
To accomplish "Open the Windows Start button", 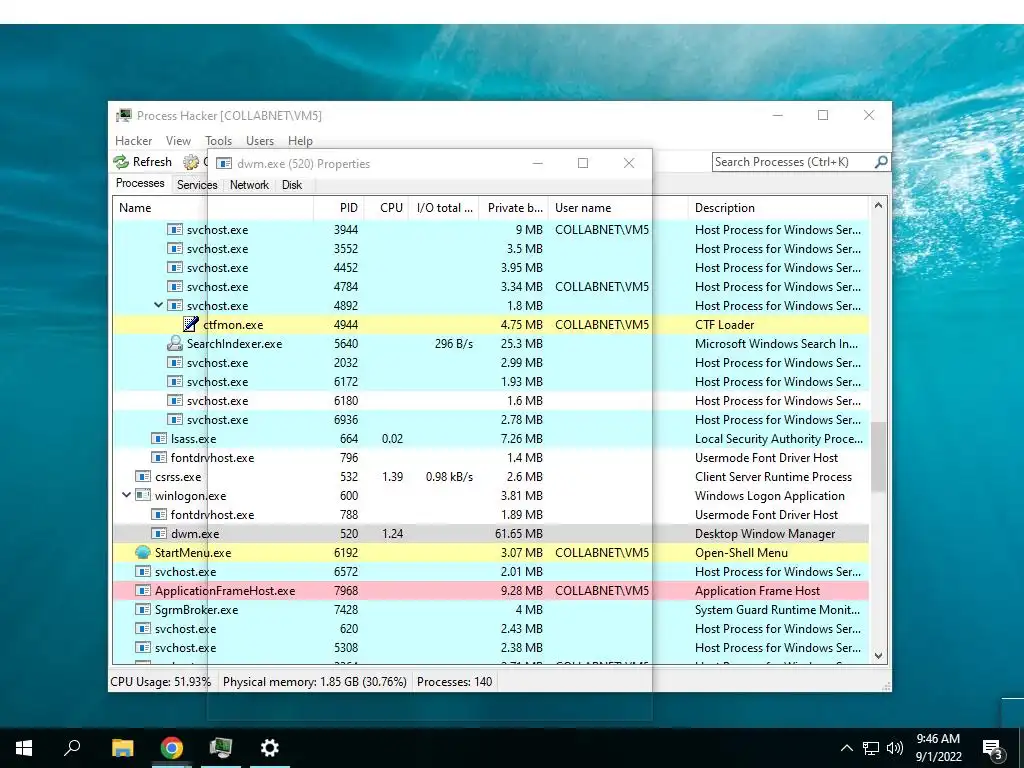I will (x=24, y=748).
